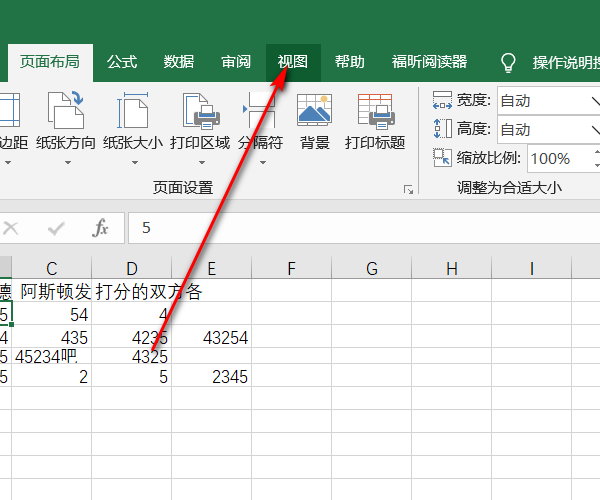Click the Scale (缩放比例) icon
Screen dimensions: 600x500
[442, 157]
